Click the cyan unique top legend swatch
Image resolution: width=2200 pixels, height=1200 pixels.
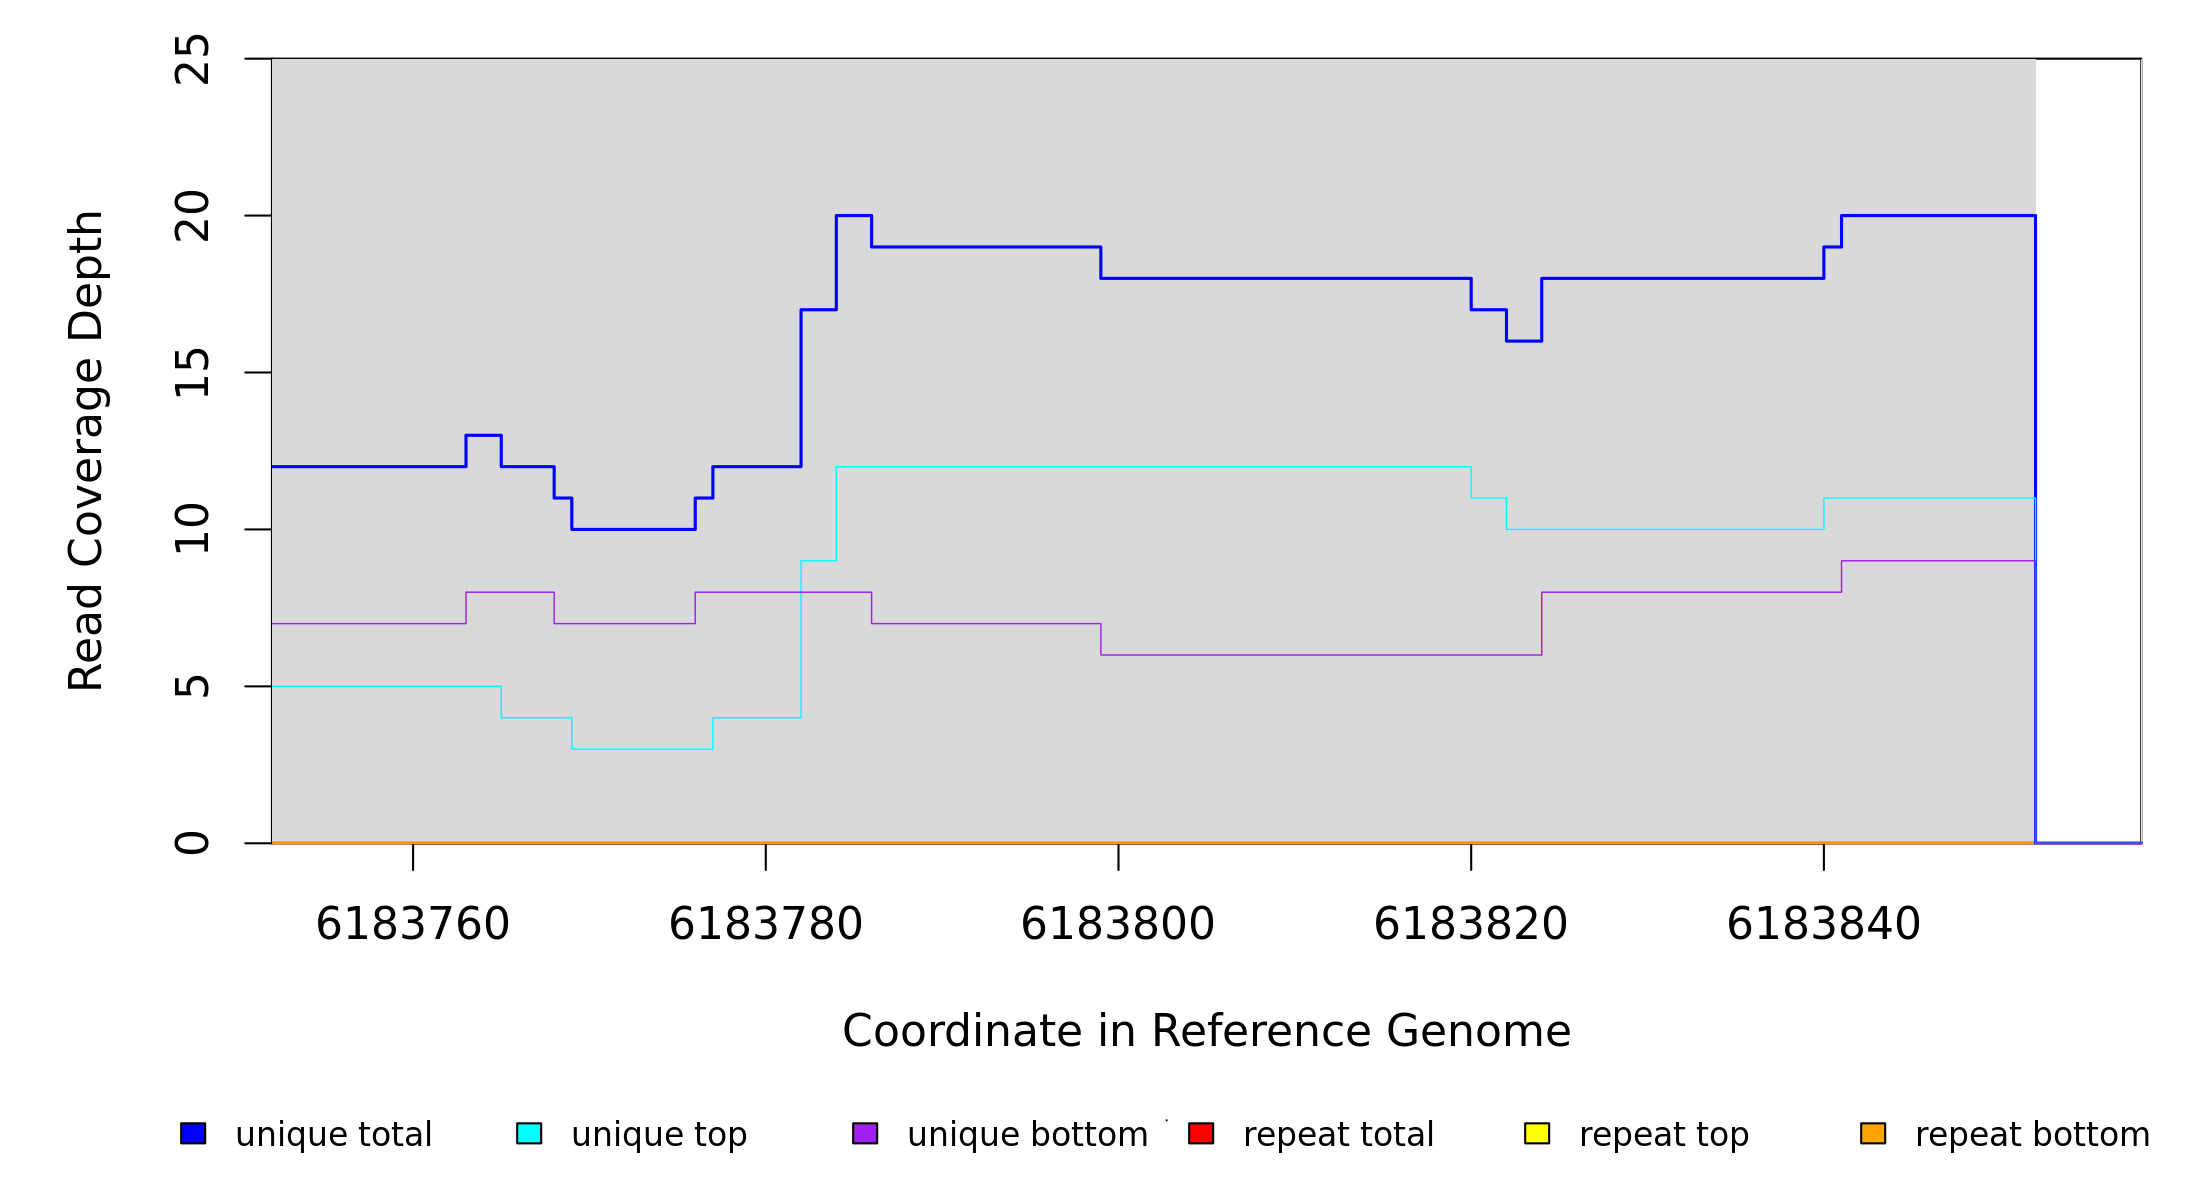[x=529, y=1133]
